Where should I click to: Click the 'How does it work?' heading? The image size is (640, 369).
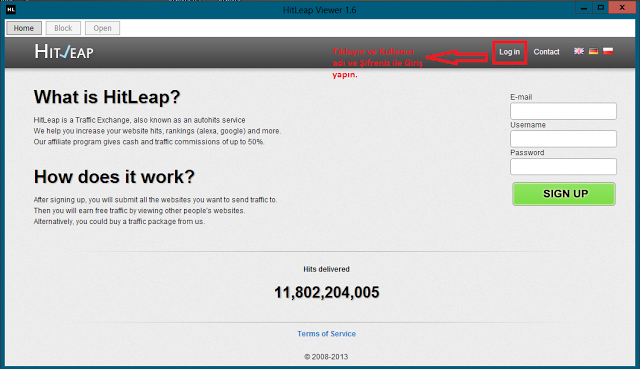click(x=114, y=177)
